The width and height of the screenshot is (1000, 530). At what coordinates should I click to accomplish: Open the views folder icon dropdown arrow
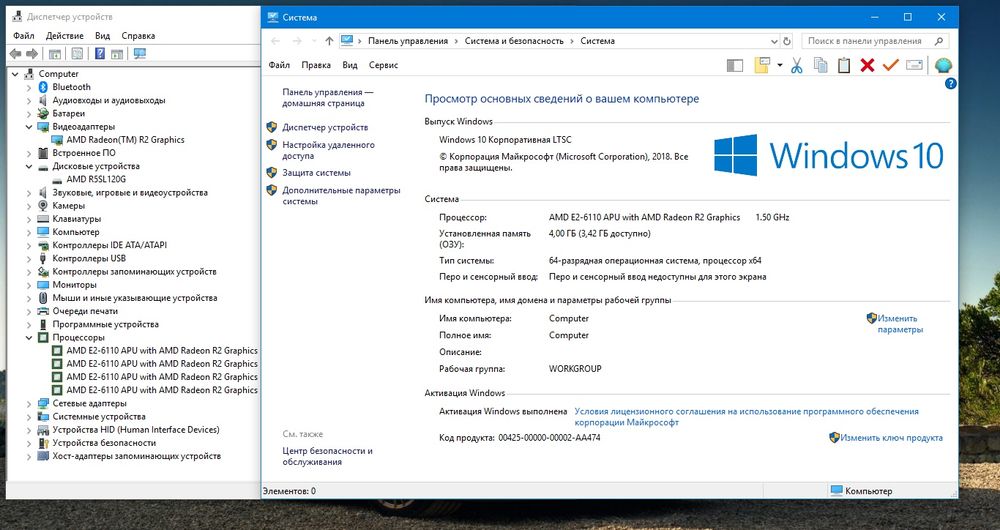pyautogui.click(x=779, y=65)
